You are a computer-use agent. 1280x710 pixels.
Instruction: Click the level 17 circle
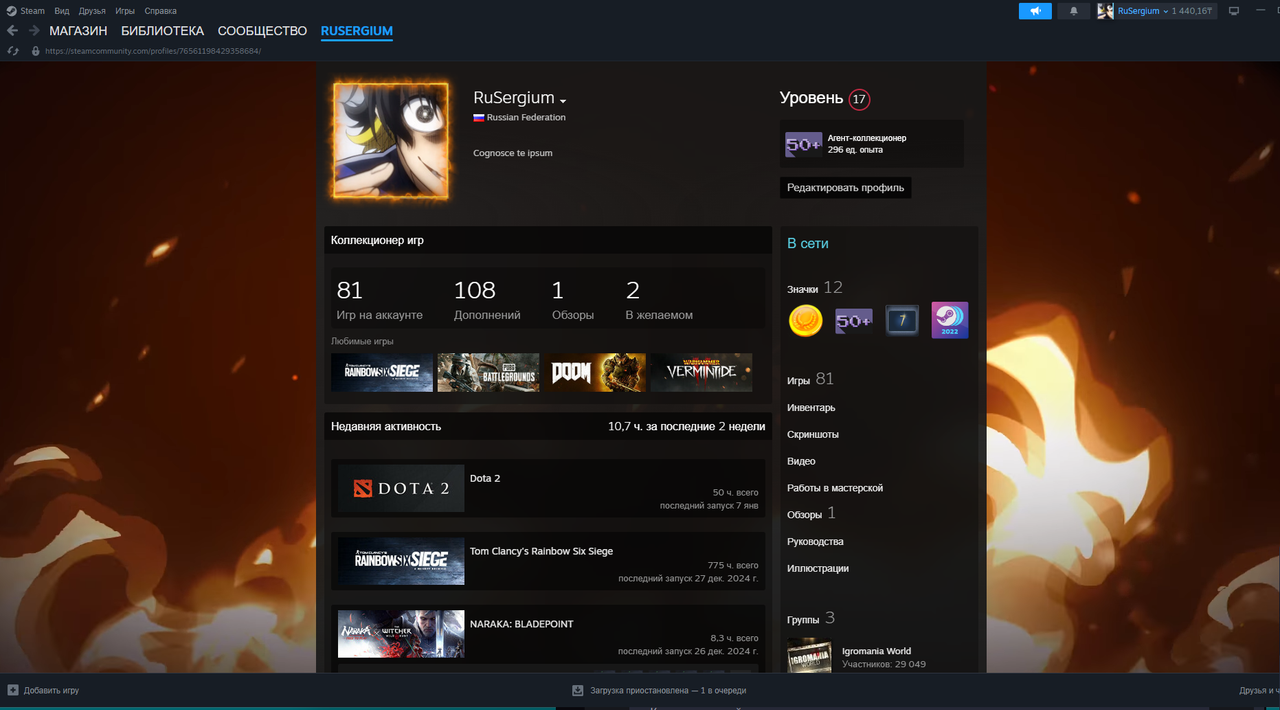coord(859,99)
